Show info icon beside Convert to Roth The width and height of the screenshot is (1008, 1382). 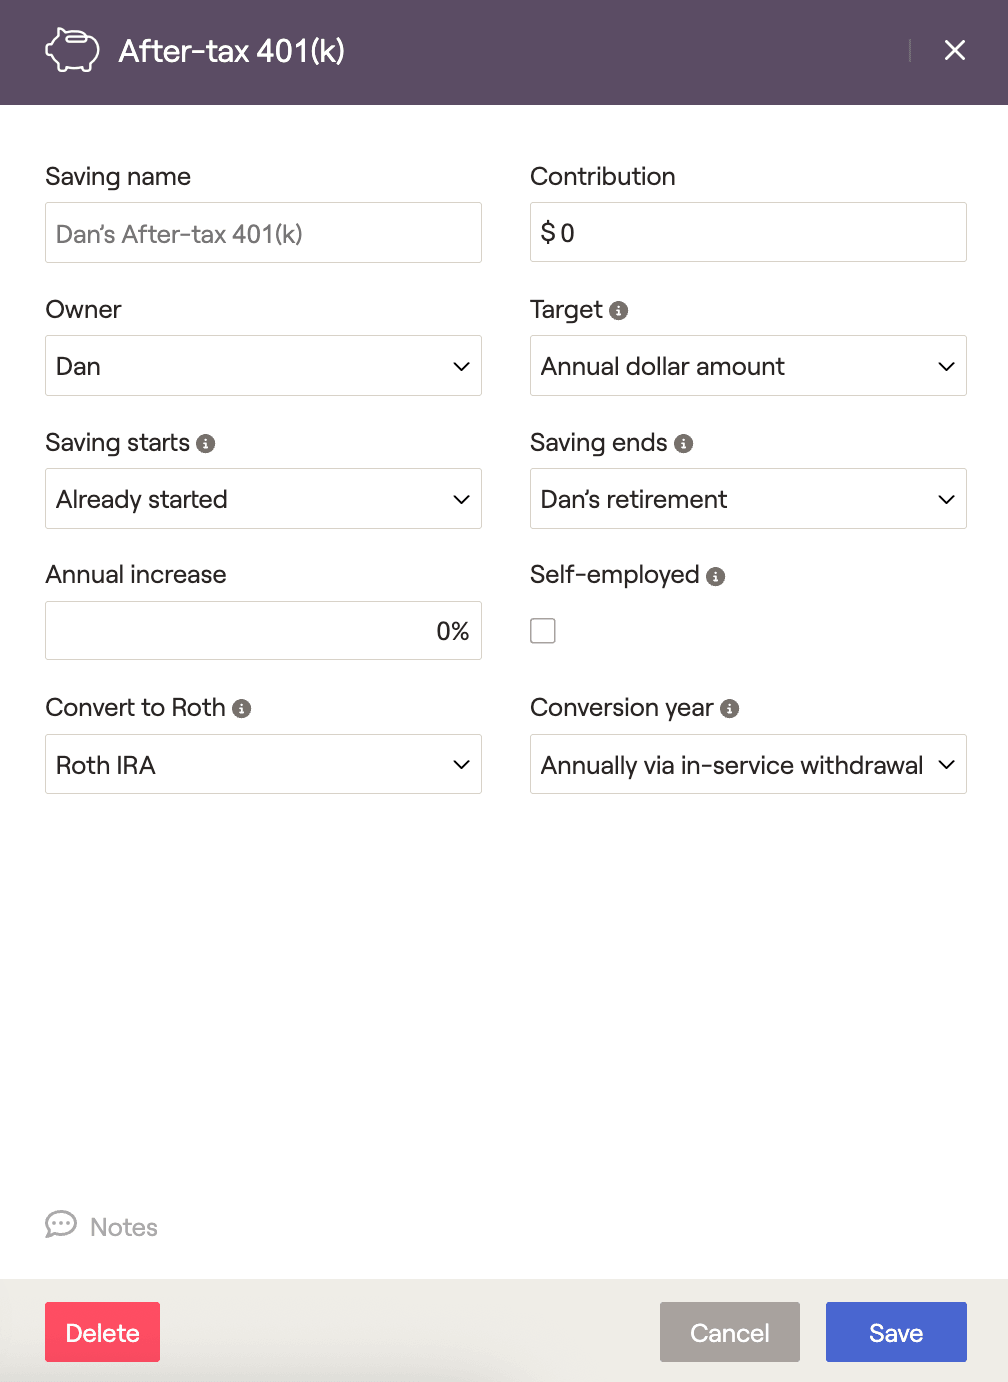pos(242,709)
